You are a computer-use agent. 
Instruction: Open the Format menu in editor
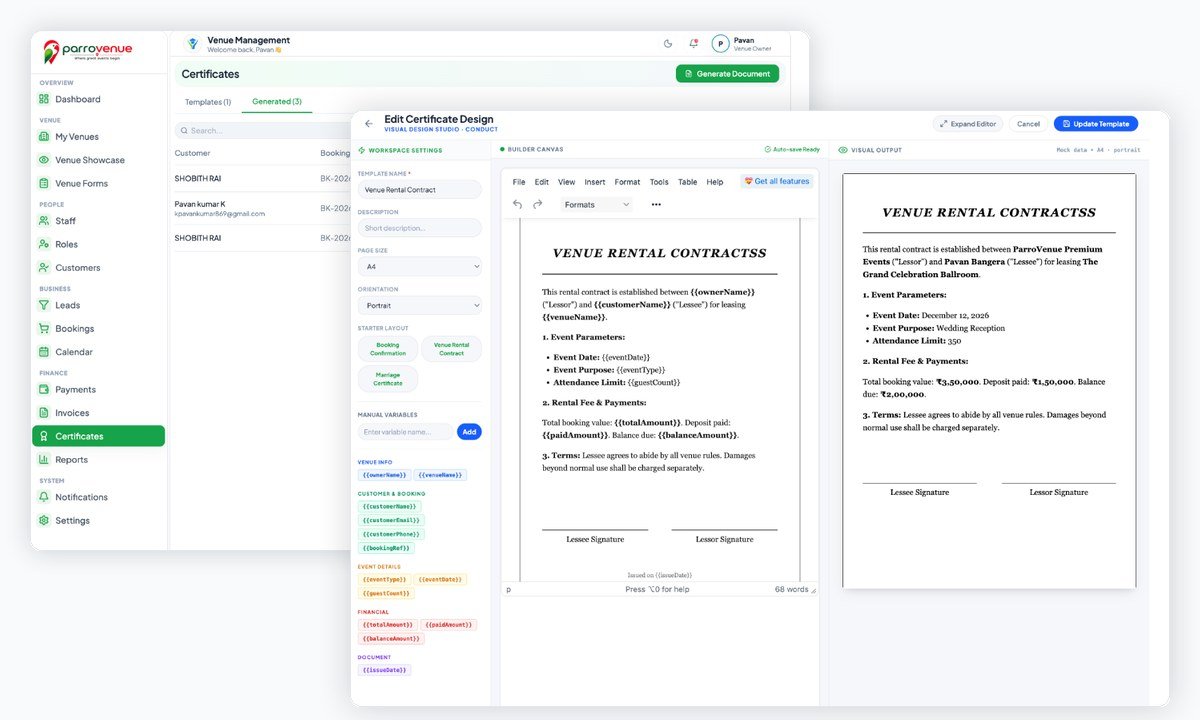pyautogui.click(x=627, y=182)
